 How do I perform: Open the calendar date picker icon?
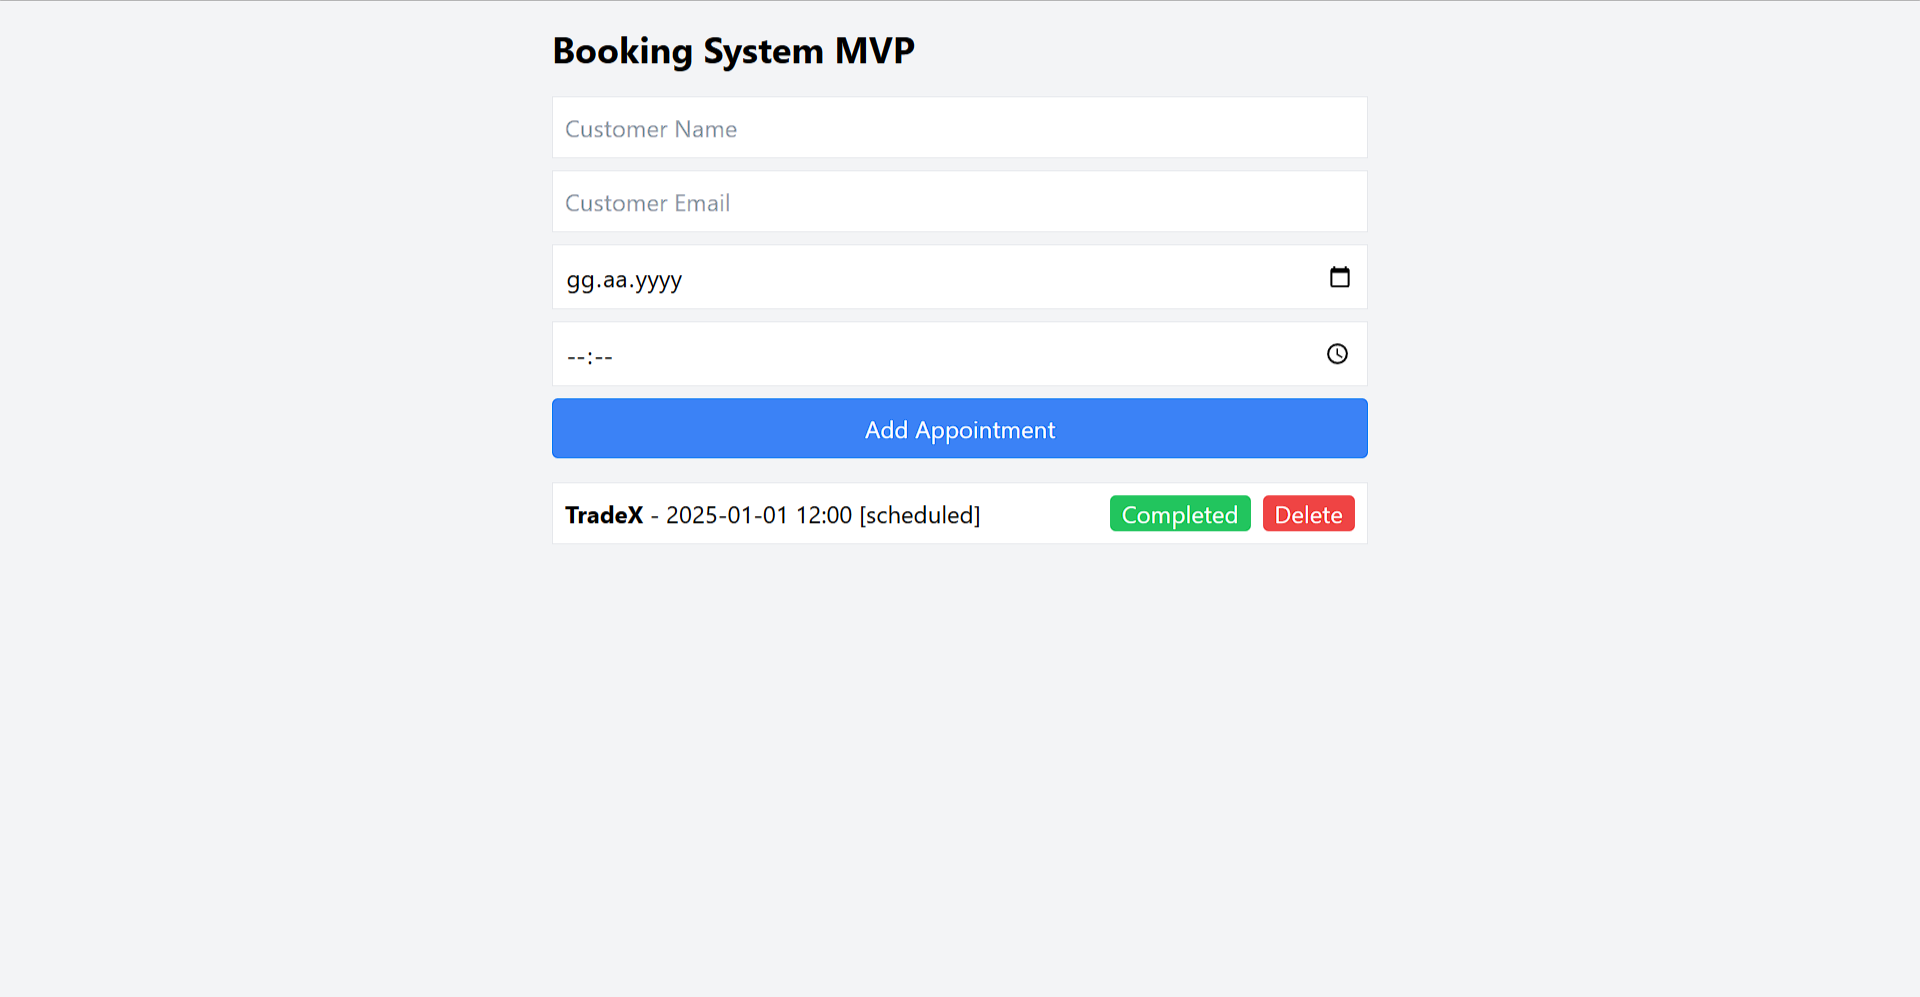pyautogui.click(x=1339, y=277)
